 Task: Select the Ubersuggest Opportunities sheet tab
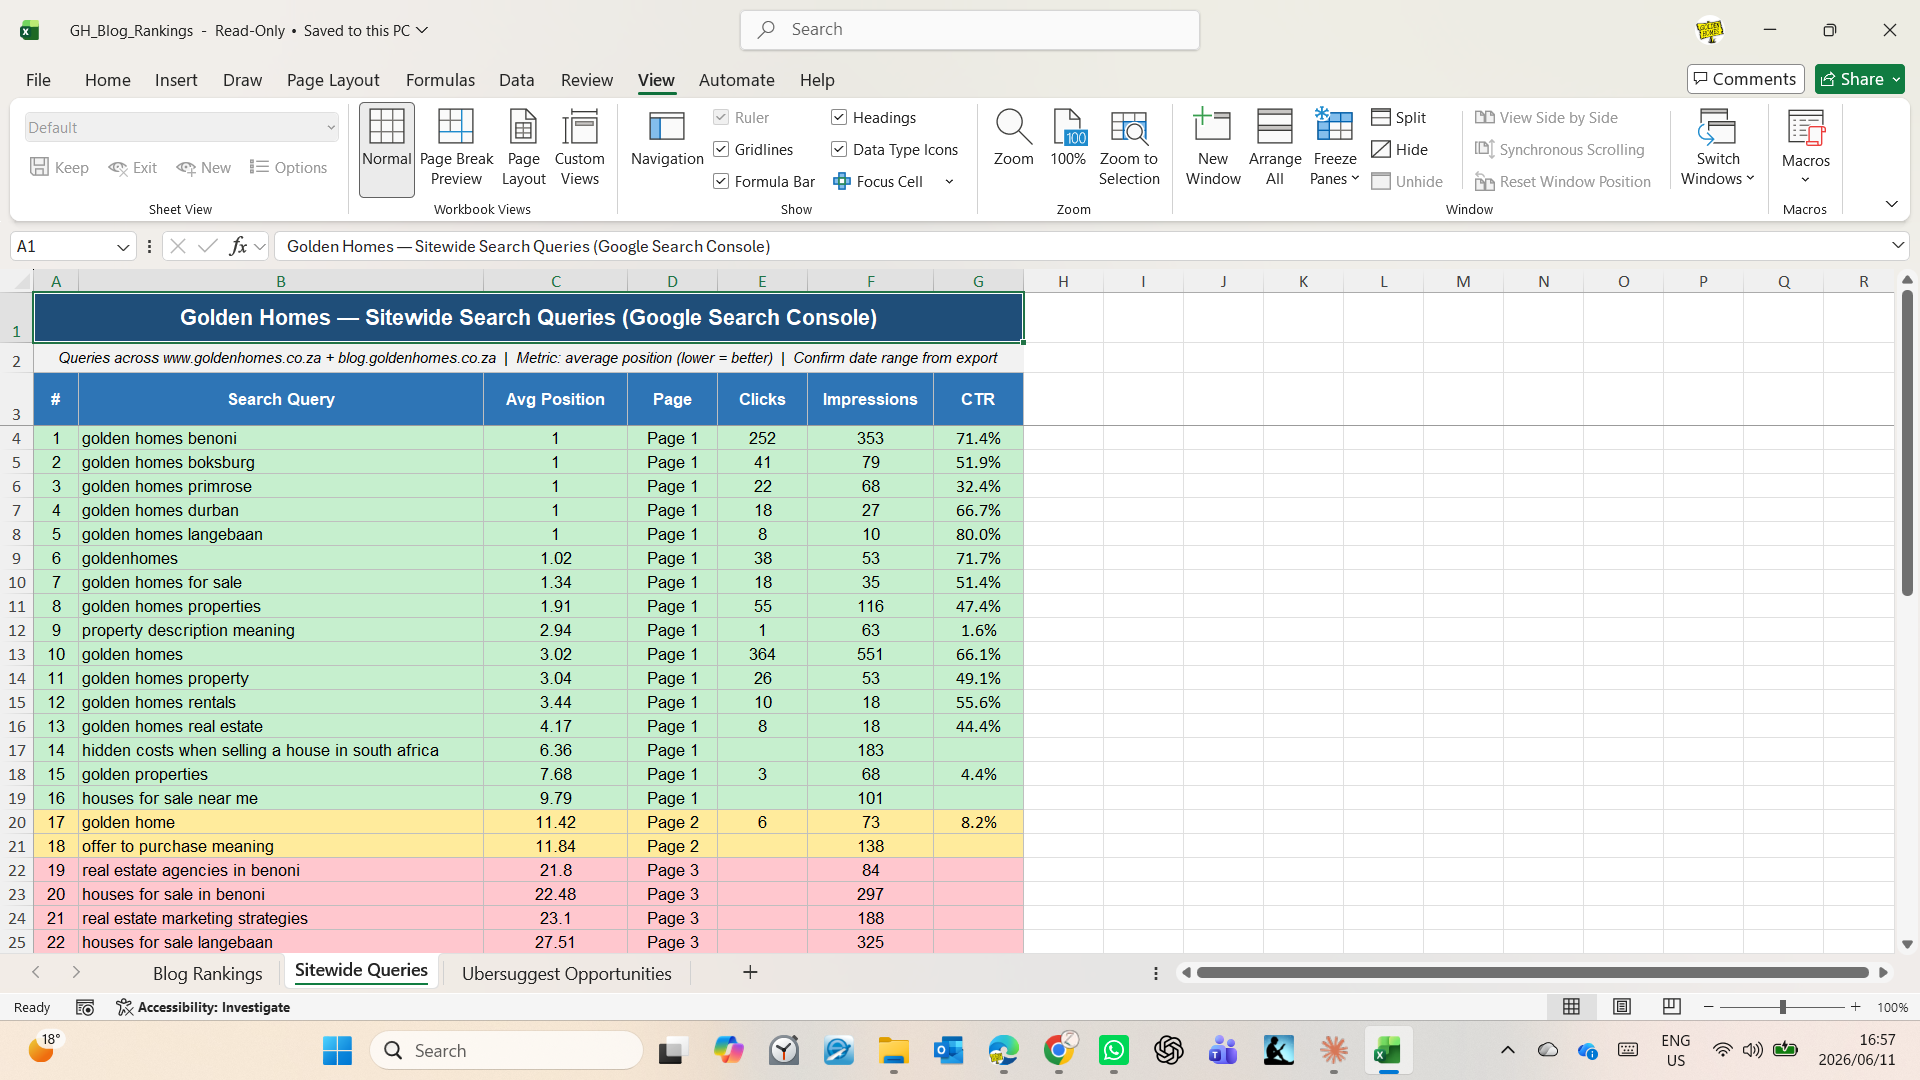566,973
